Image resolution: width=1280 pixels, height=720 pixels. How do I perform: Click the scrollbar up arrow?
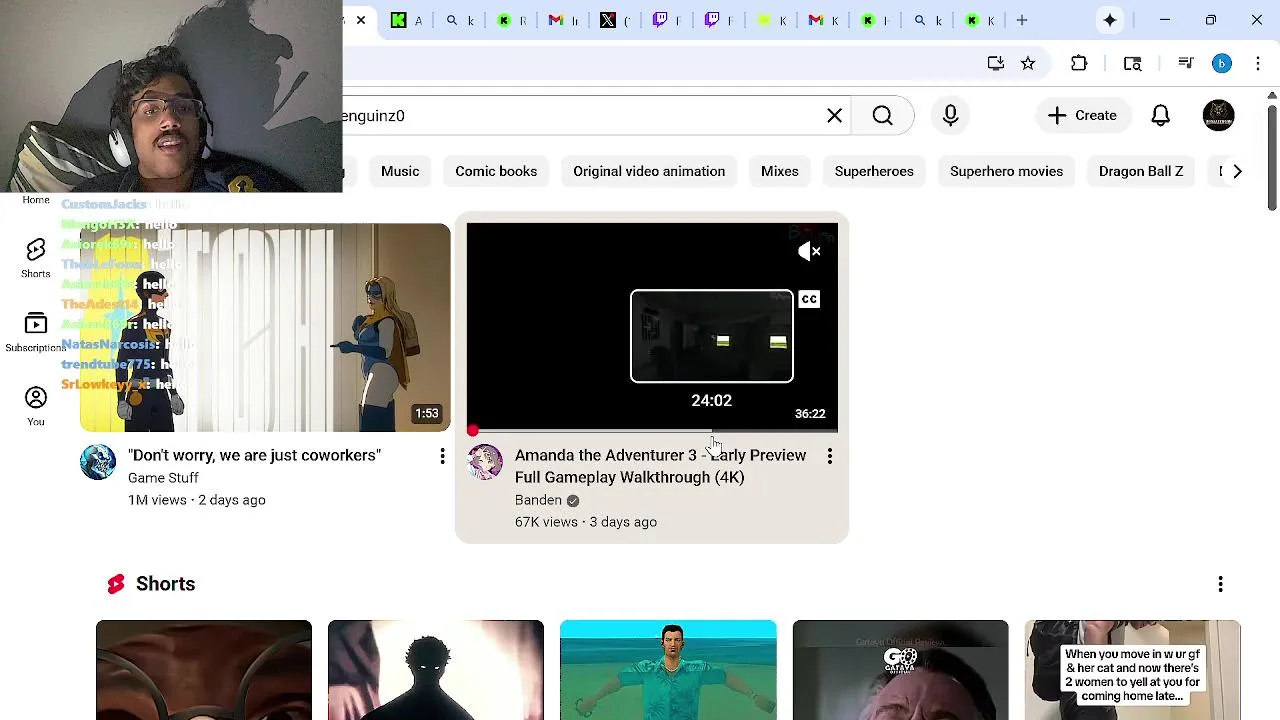pos(1272,95)
